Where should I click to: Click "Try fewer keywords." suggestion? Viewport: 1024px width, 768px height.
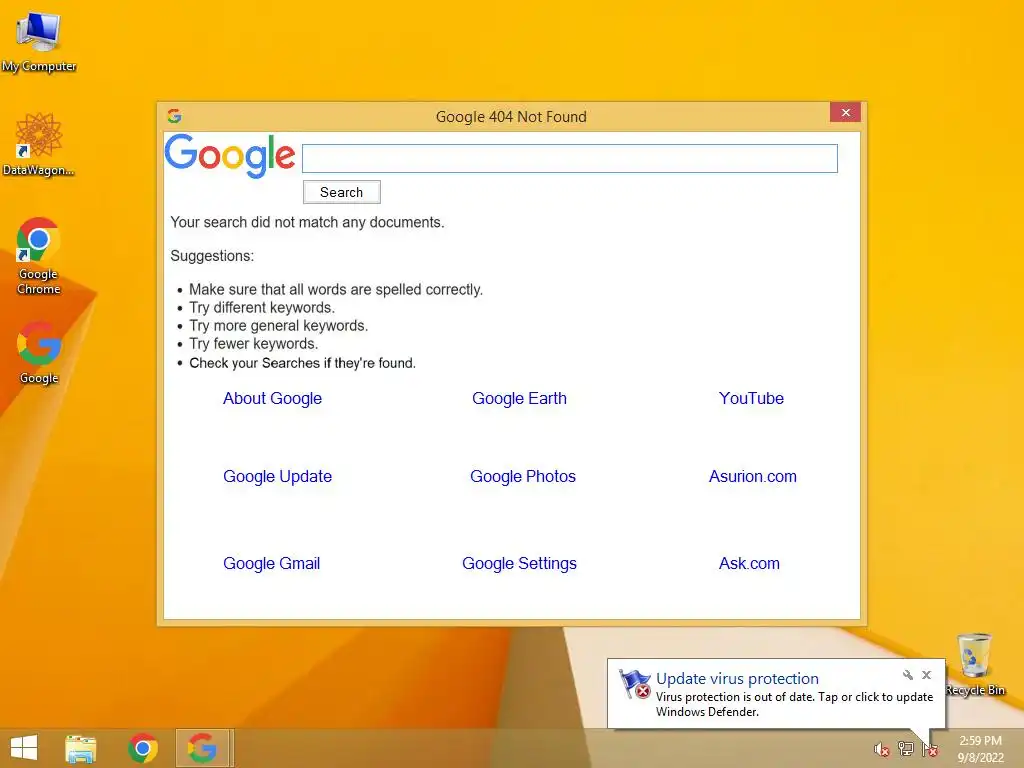point(253,344)
